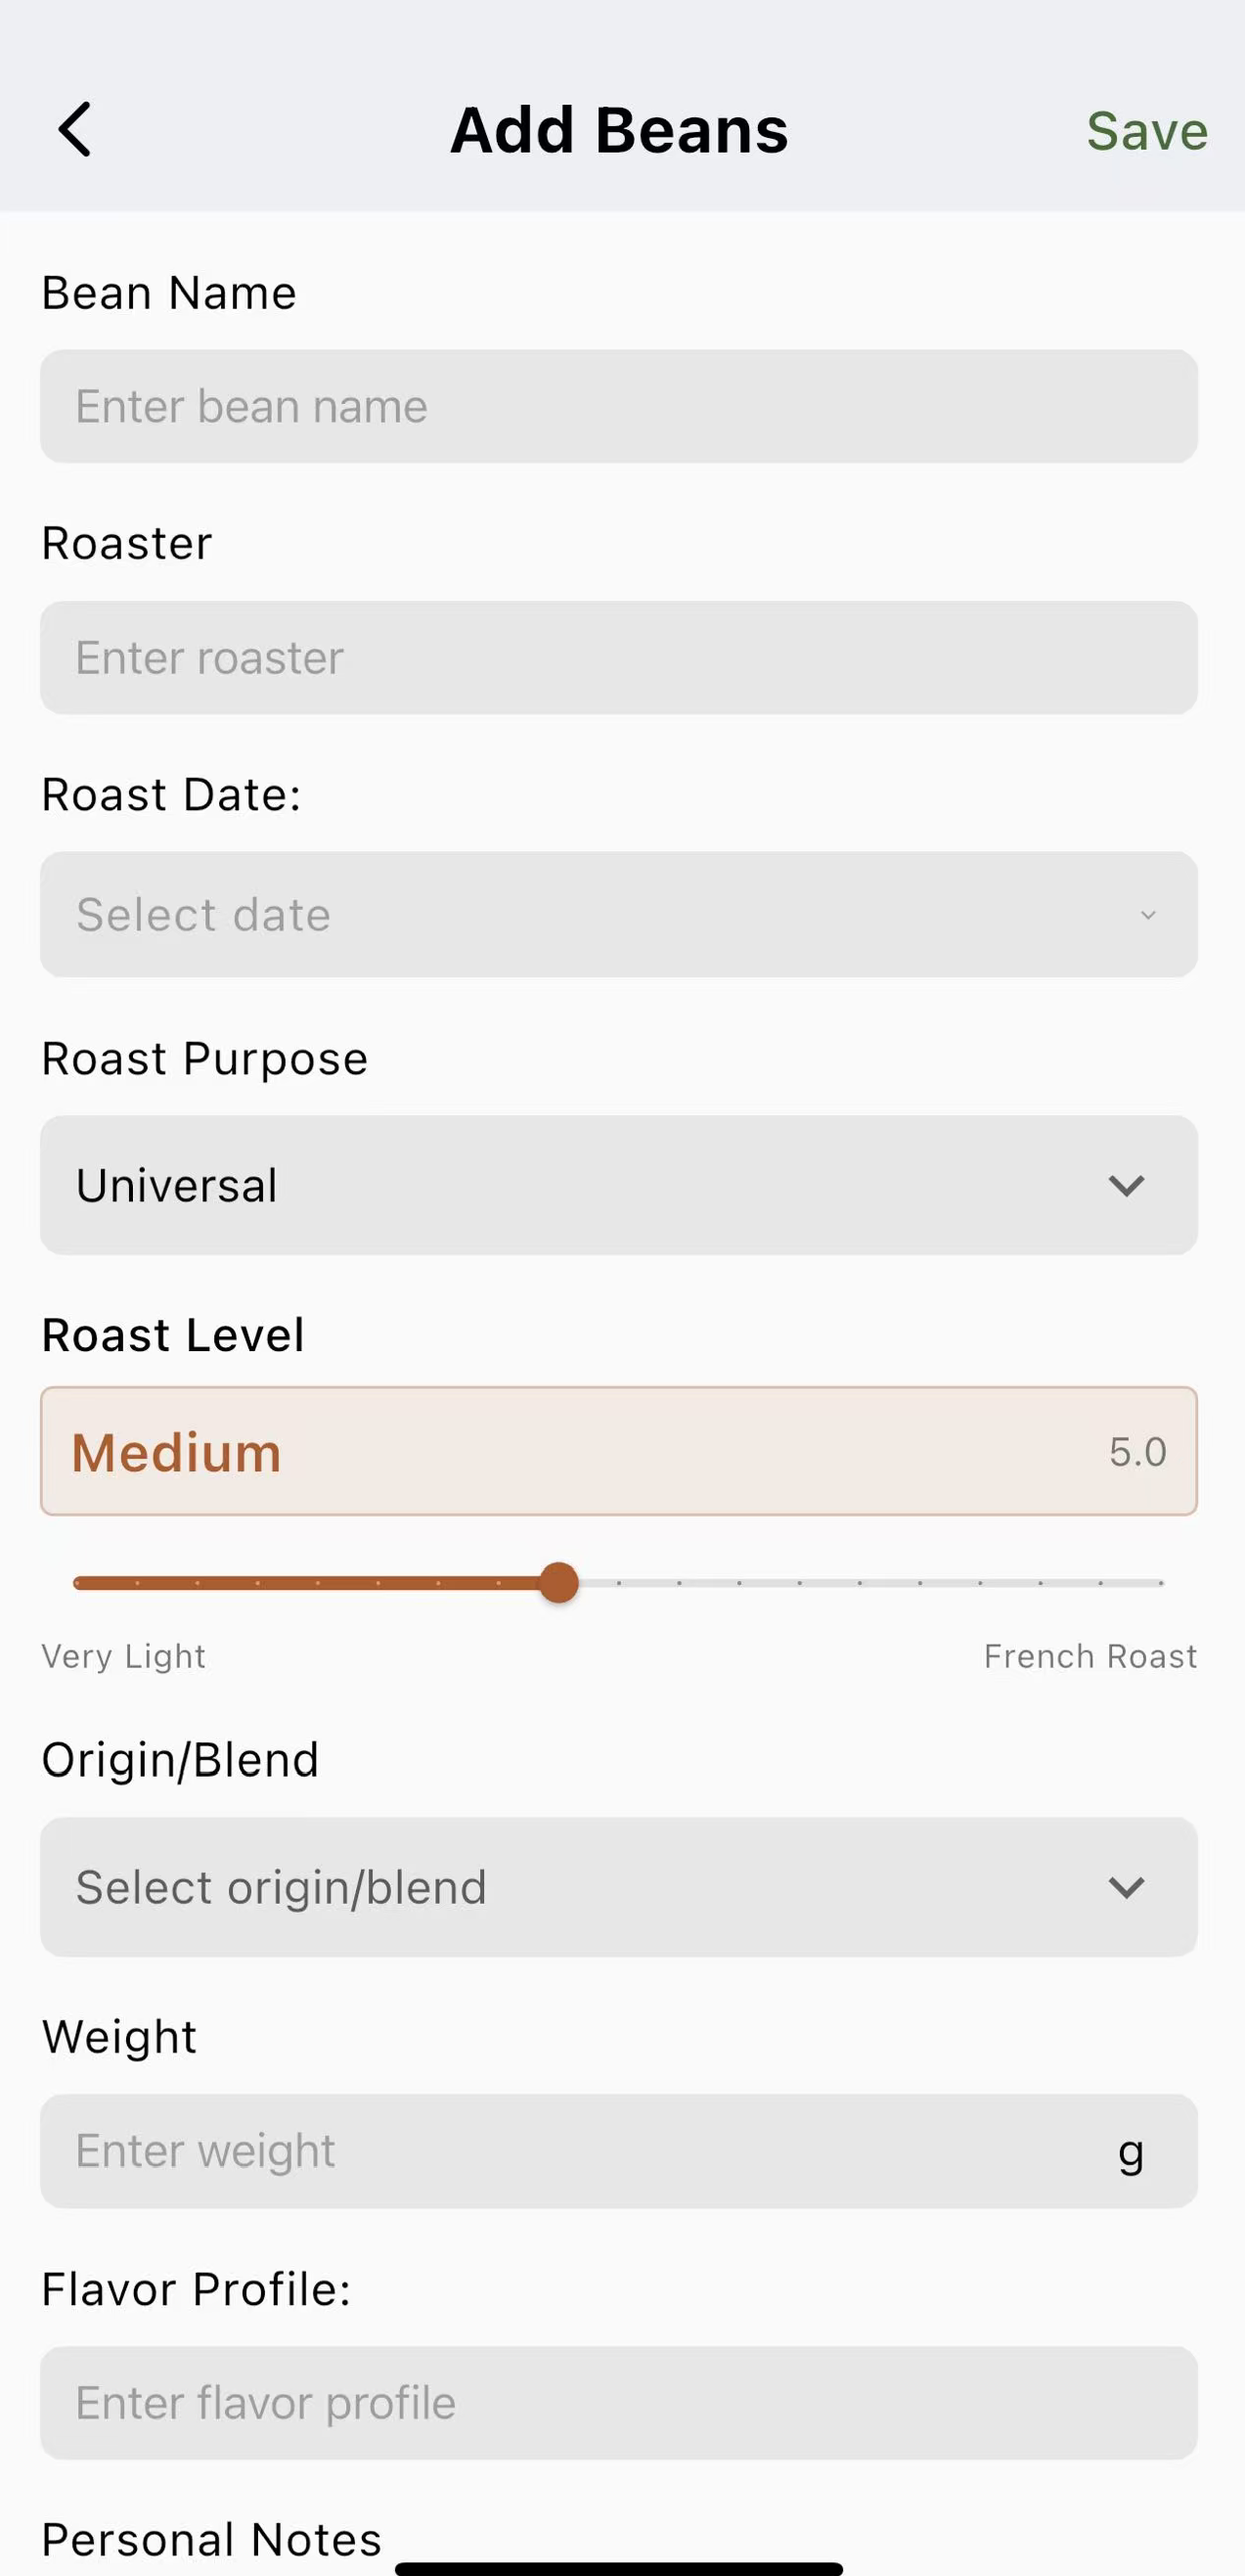Click the small chevron in Roast Date field
Screen dimensions: 1245x2576
pyautogui.click(x=1147, y=914)
